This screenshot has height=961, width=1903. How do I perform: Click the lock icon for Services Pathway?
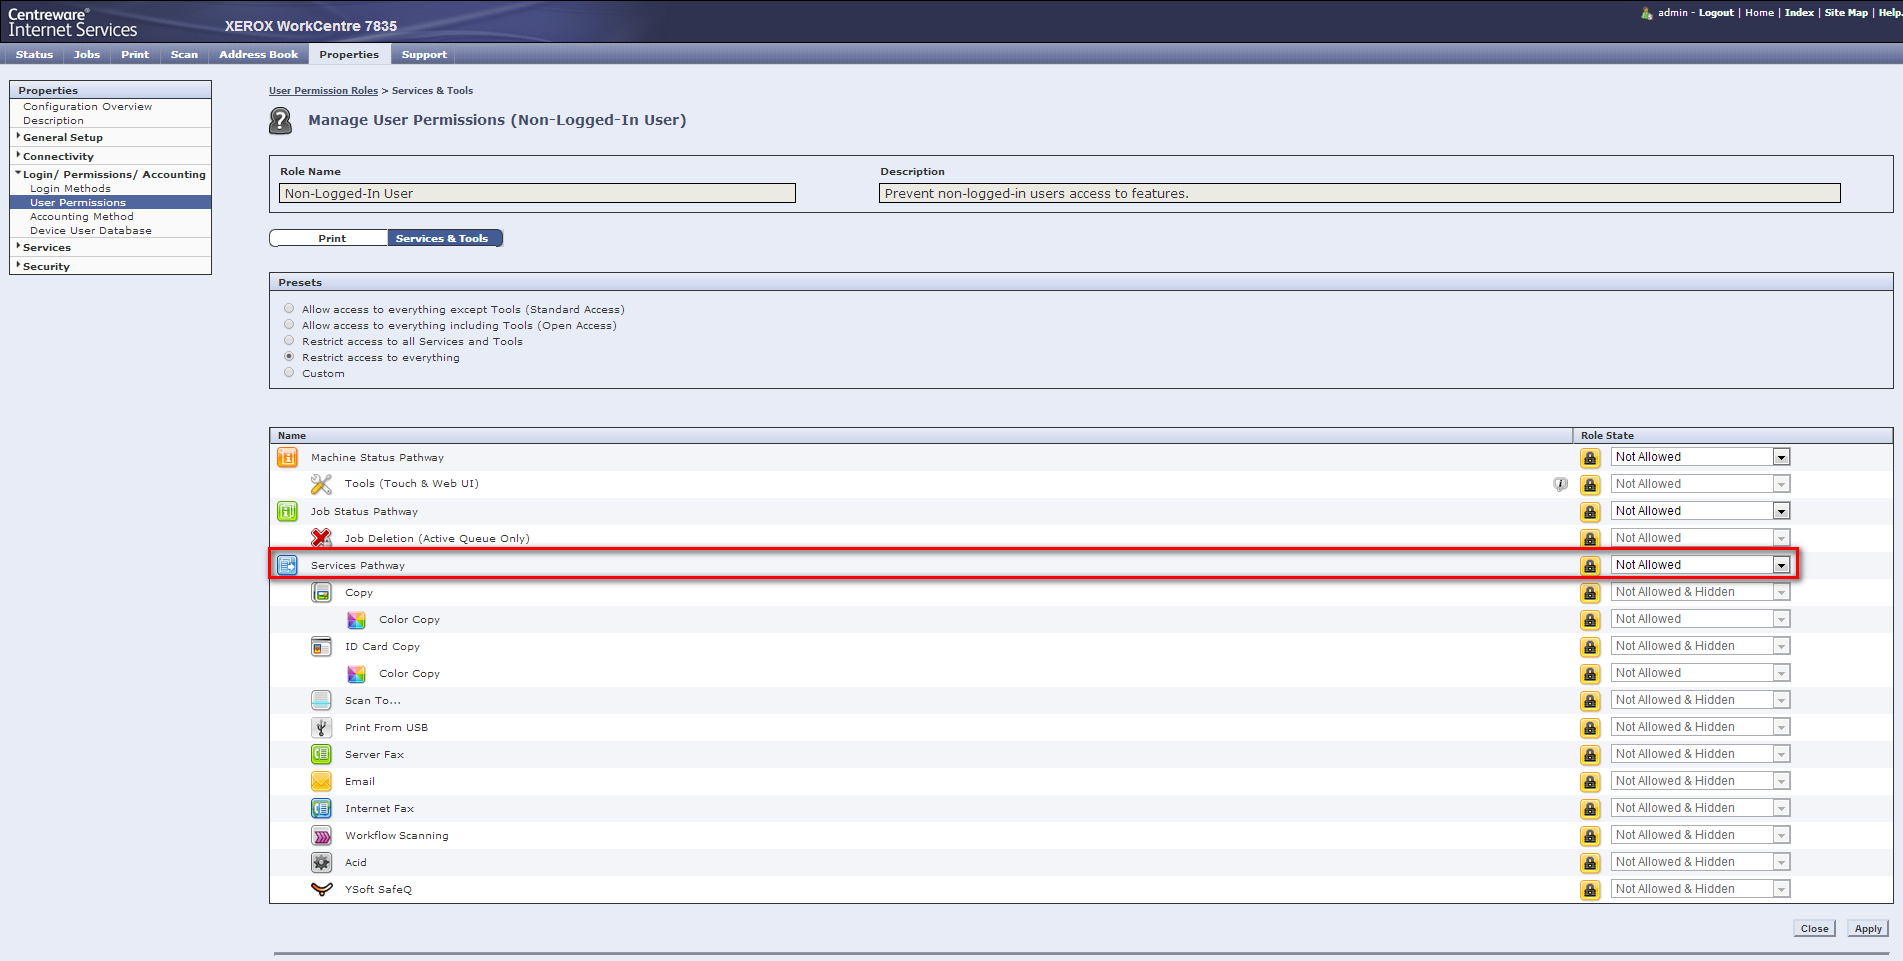1590,566
